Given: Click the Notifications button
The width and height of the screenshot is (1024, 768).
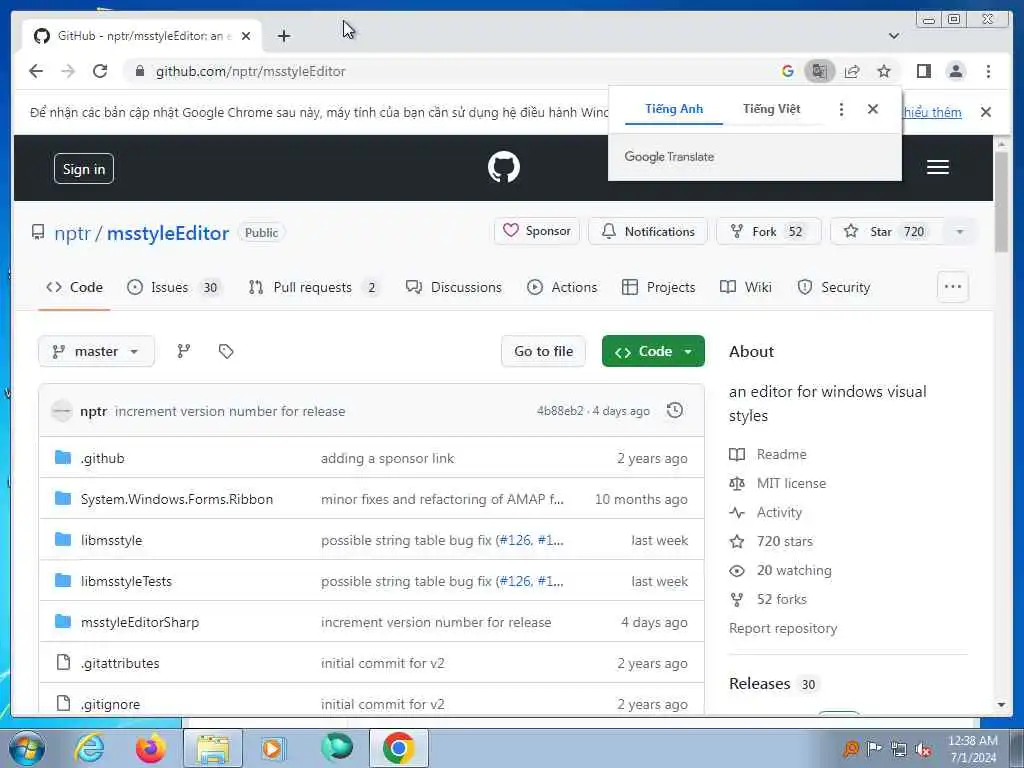Looking at the screenshot, I should pyautogui.click(x=648, y=231).
